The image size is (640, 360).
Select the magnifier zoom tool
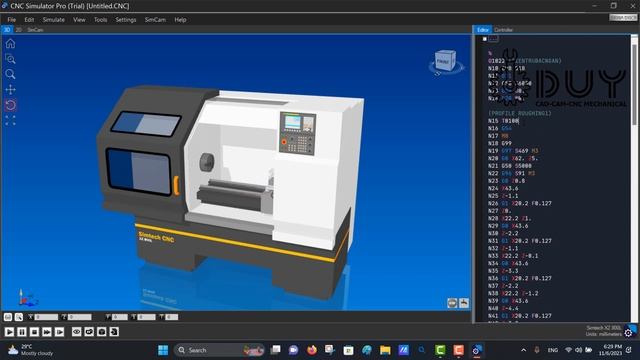[x=10, y=74]
